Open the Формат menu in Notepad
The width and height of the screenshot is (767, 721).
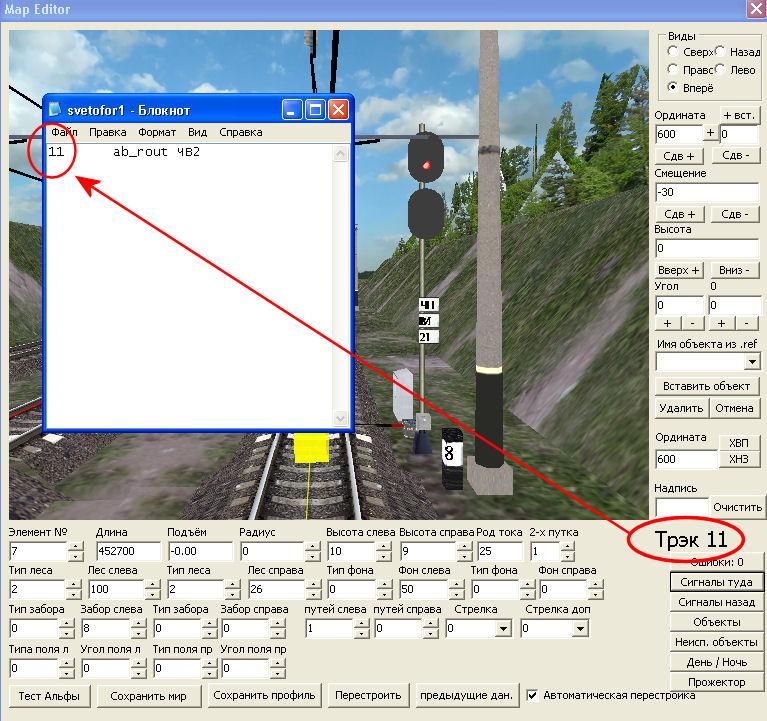point(157,132)
